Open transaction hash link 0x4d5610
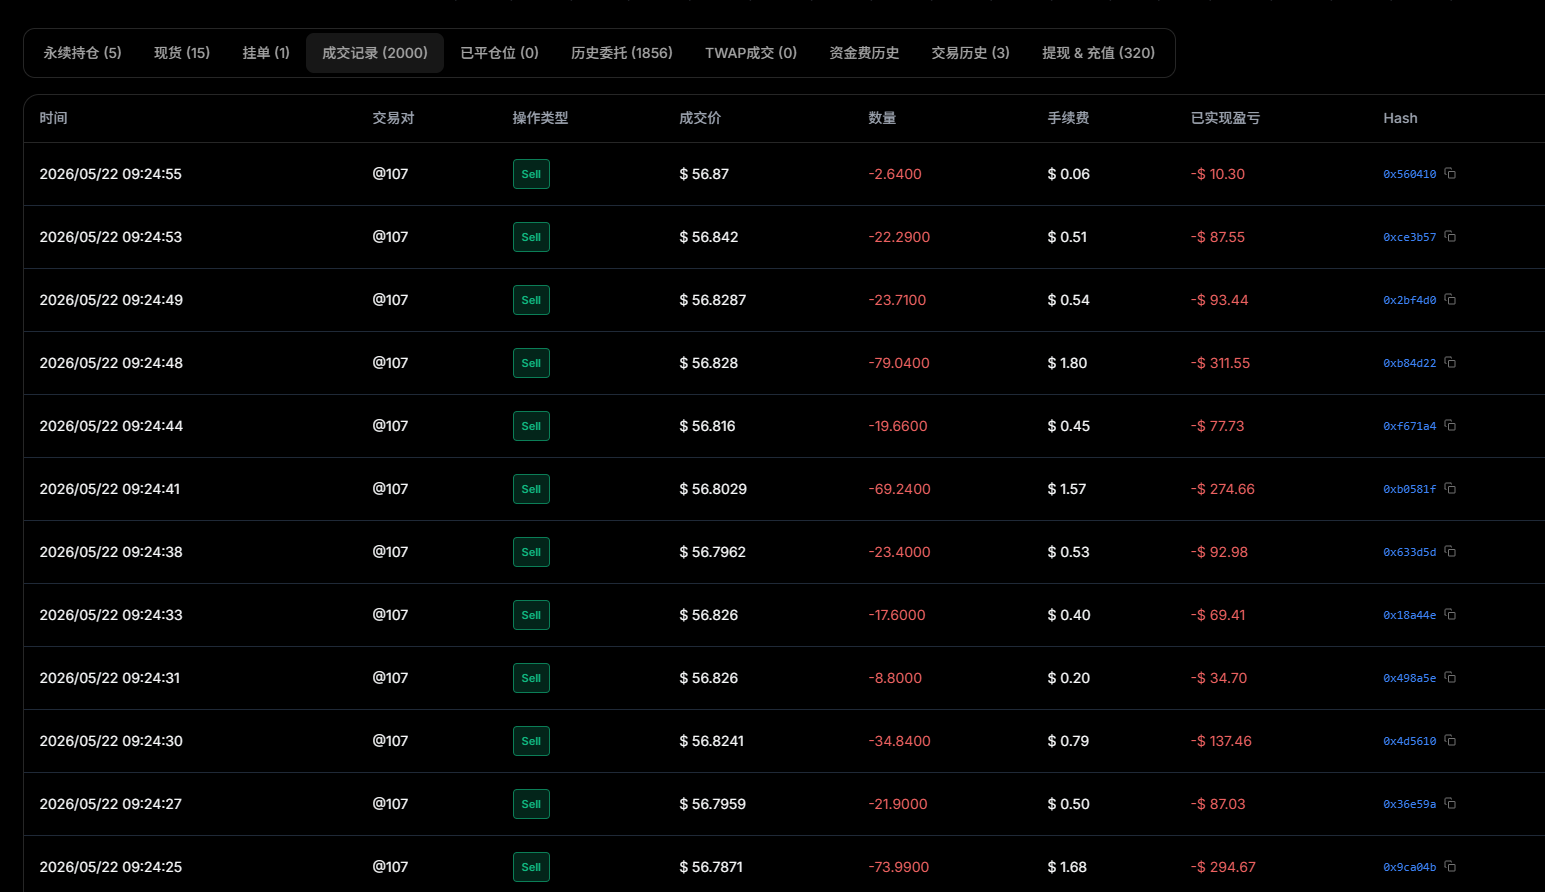Screen dimensions: 1545x892 [1409, 741]
